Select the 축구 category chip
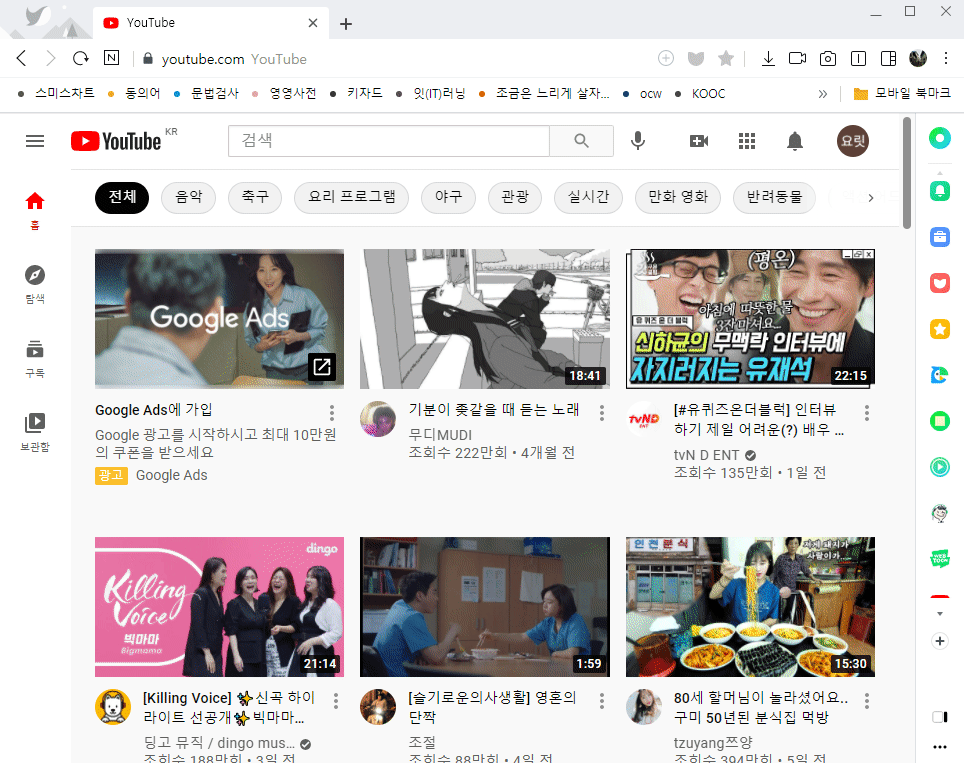964x763 pixels. 255,197
